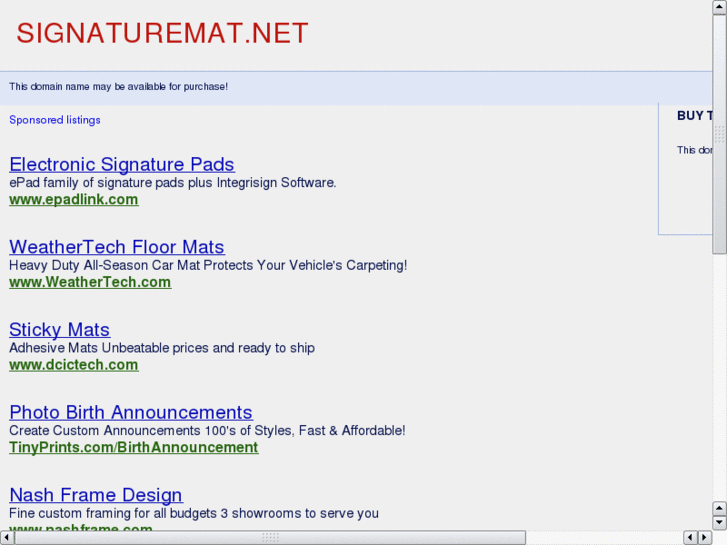Click the ePad family description text
Screen dimensions: 727x545
172,183
